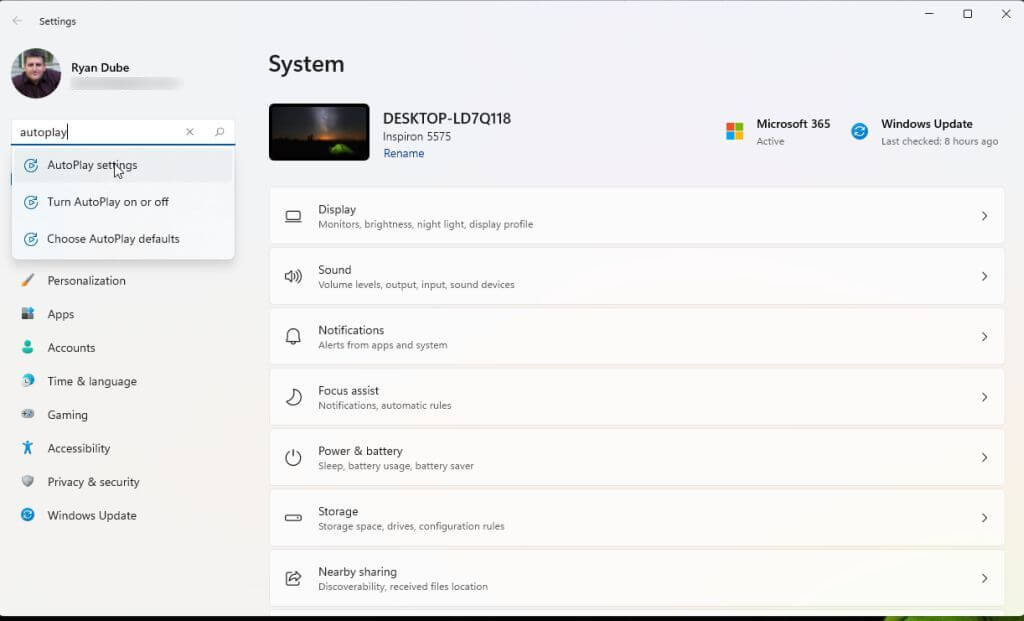Click the Display monitor icon

click(293, 216)
